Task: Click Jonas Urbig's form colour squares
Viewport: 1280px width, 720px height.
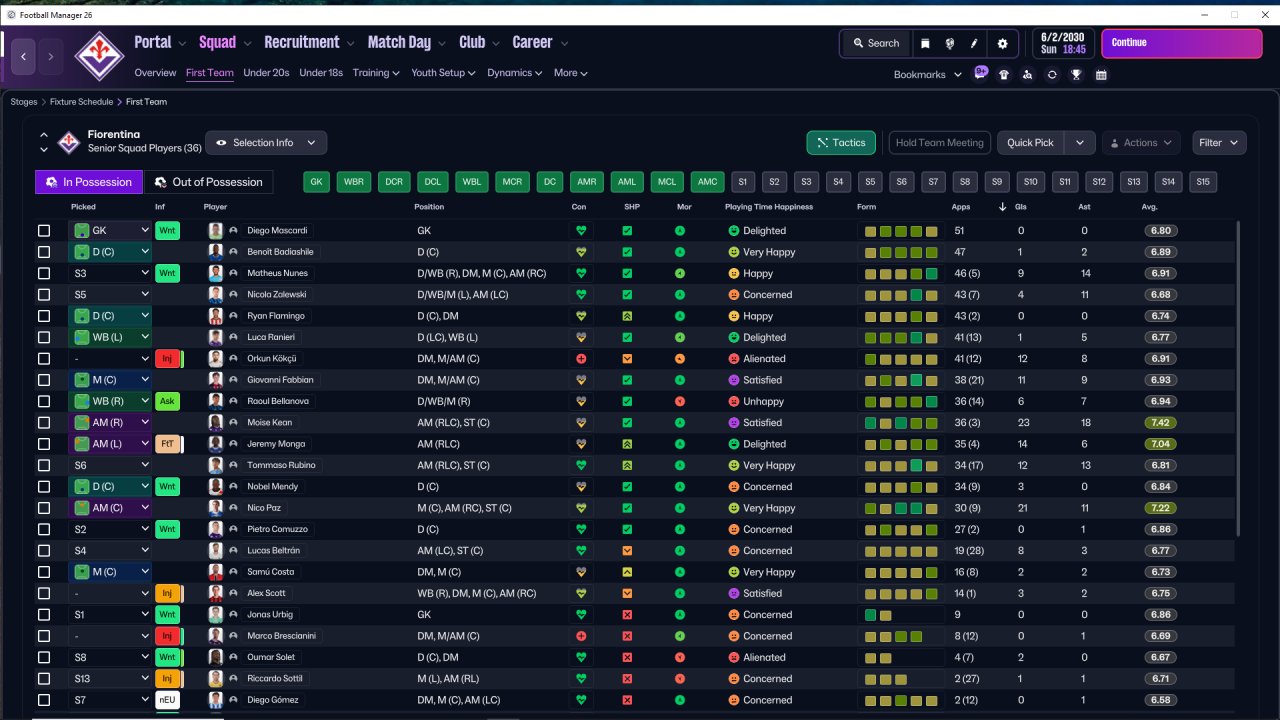Action: 878,615
